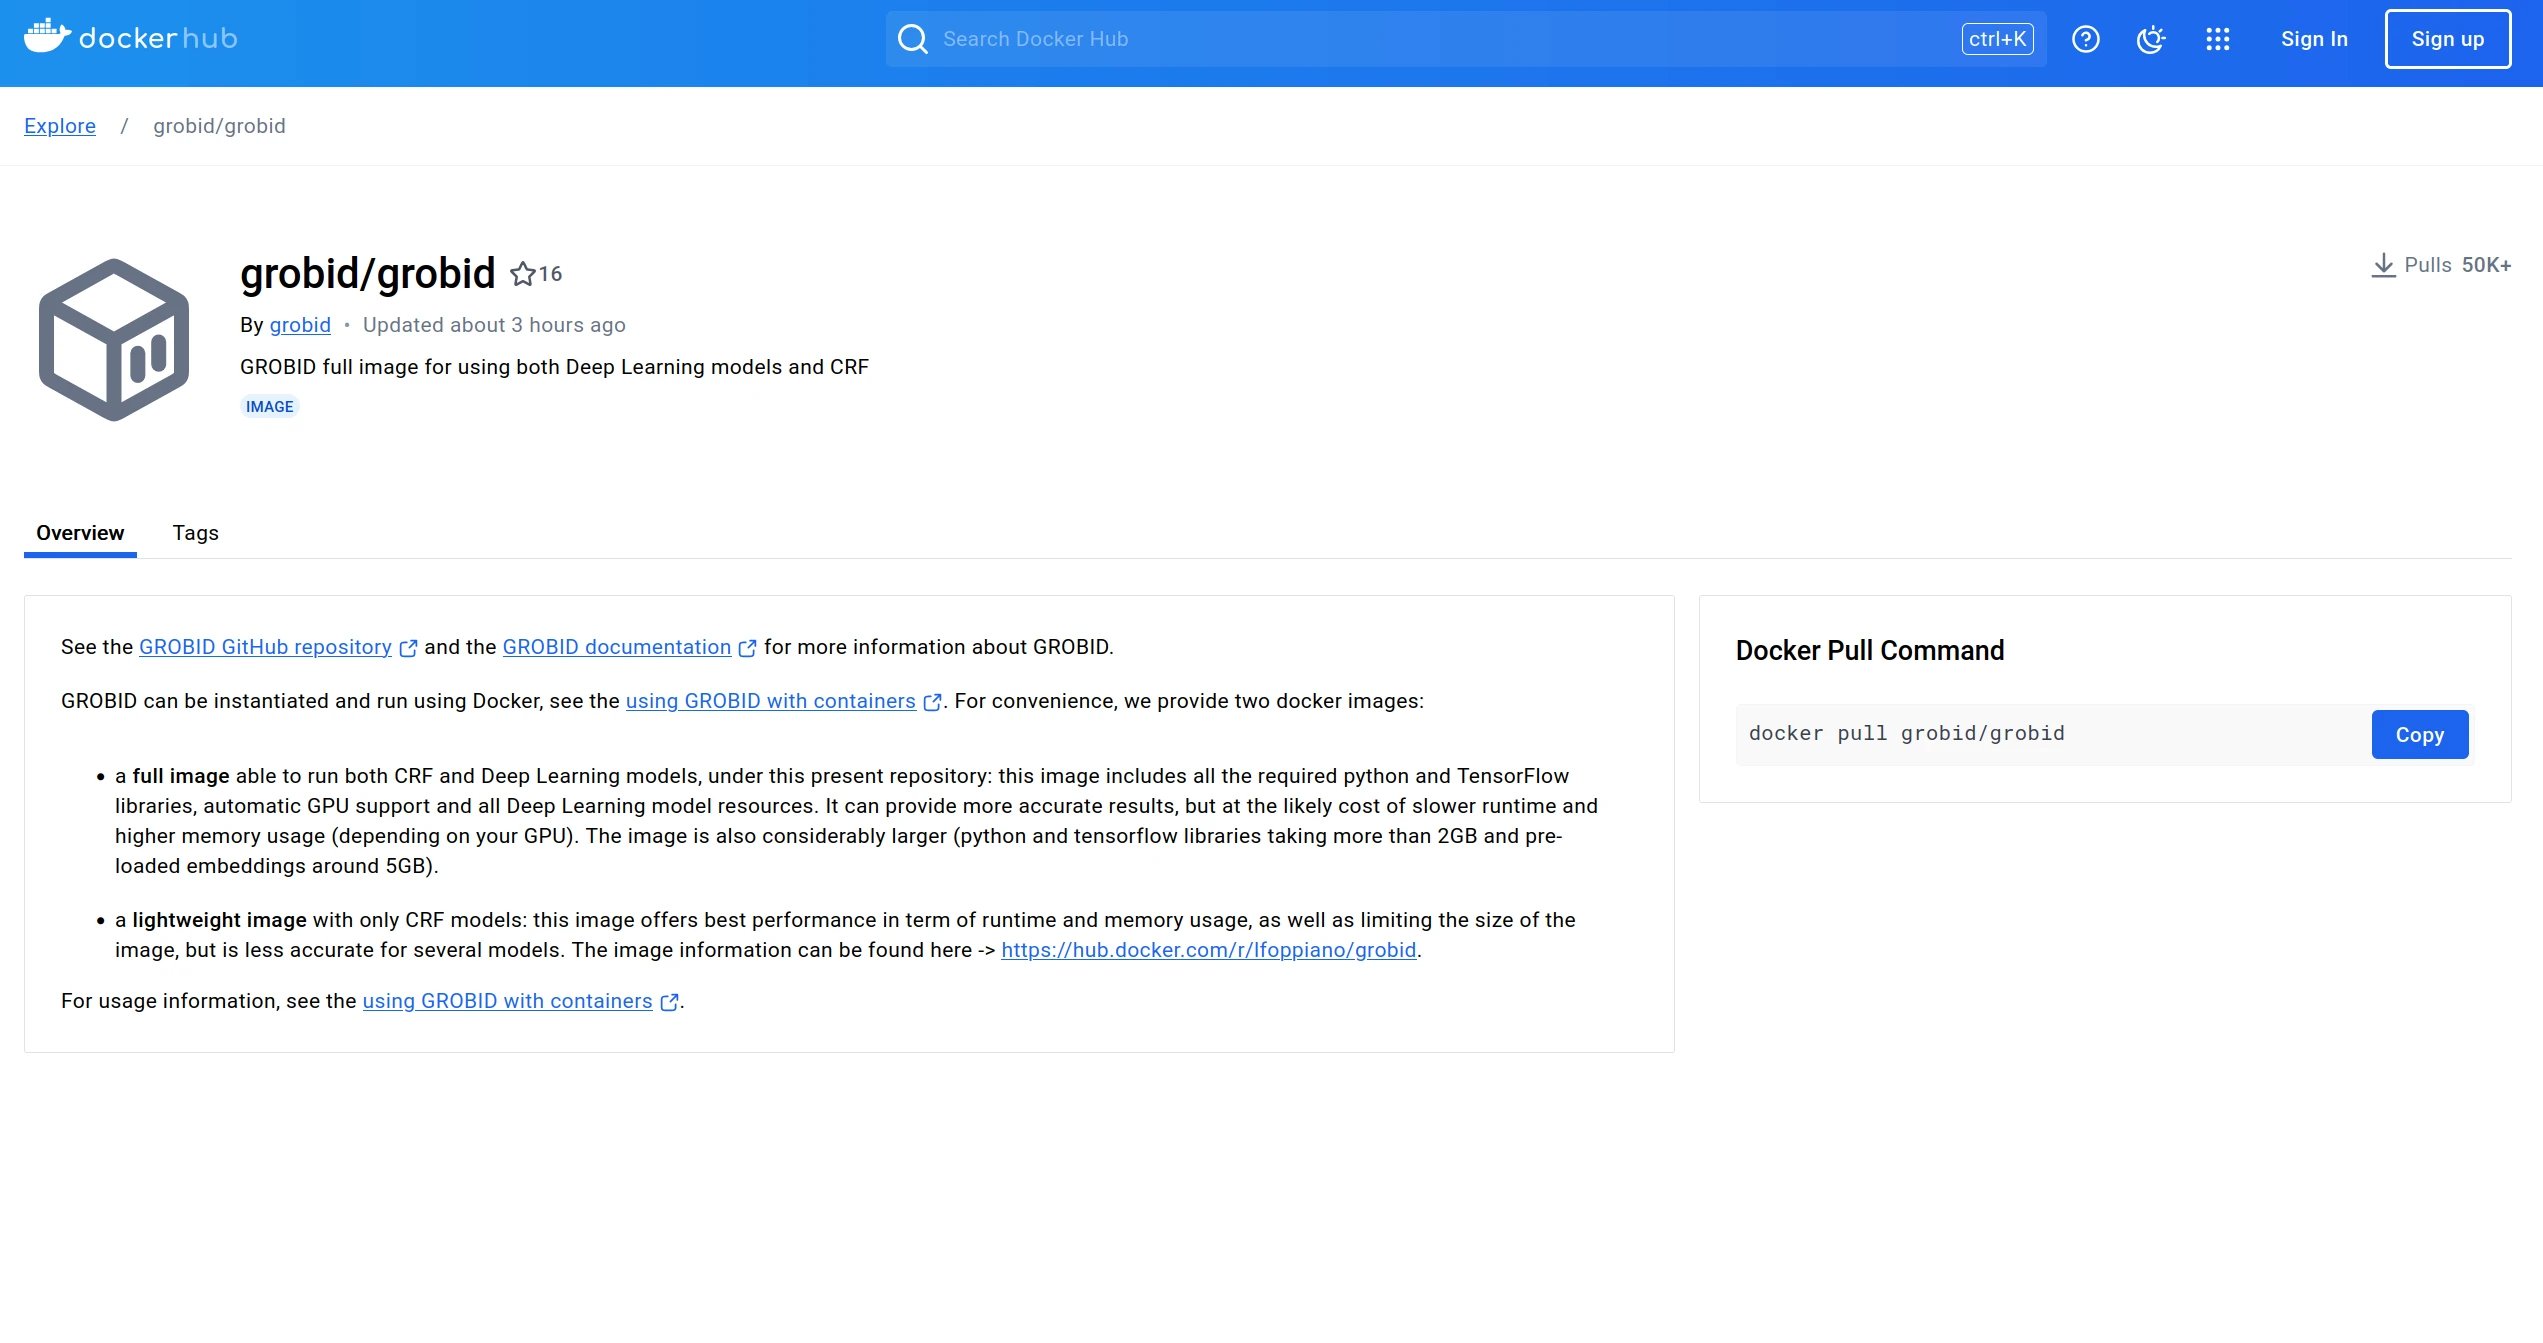The image size is (2543, 1343).
Task: Click the ctrl+K shortcut badge
Action: coord(1997,39)
